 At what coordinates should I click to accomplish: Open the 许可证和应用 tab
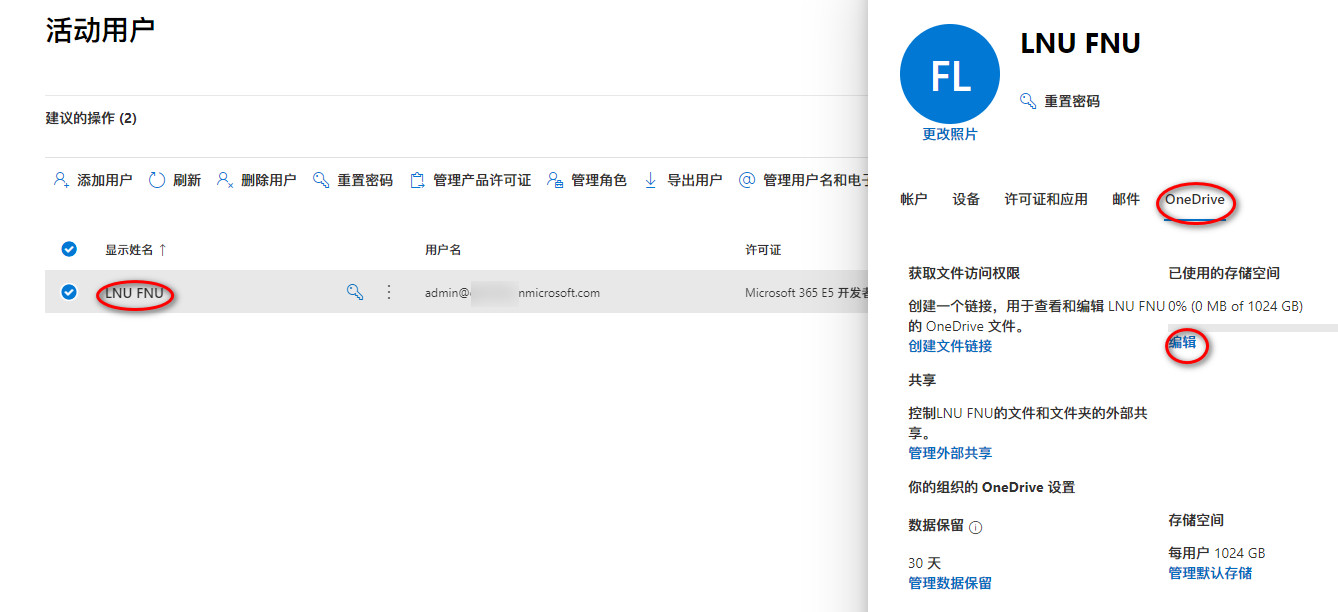tap(1046, 199)
